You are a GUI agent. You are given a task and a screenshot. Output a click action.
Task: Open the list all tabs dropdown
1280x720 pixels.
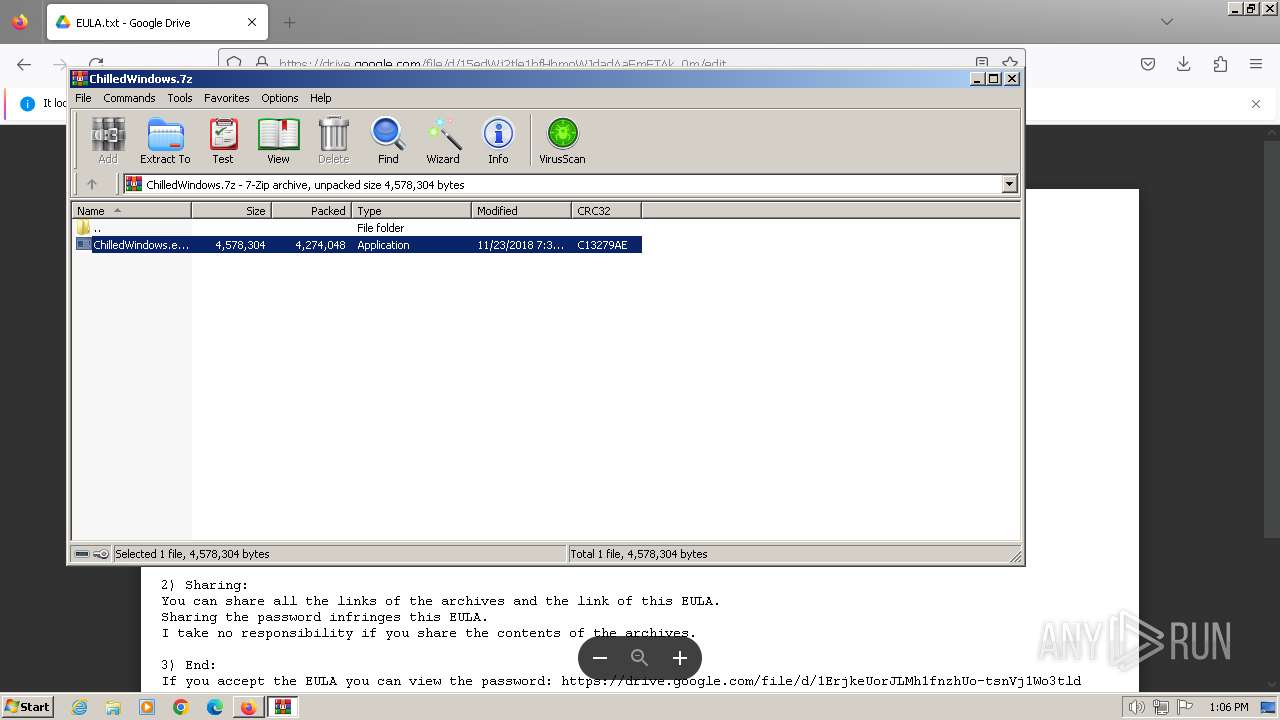point(1167,22)
